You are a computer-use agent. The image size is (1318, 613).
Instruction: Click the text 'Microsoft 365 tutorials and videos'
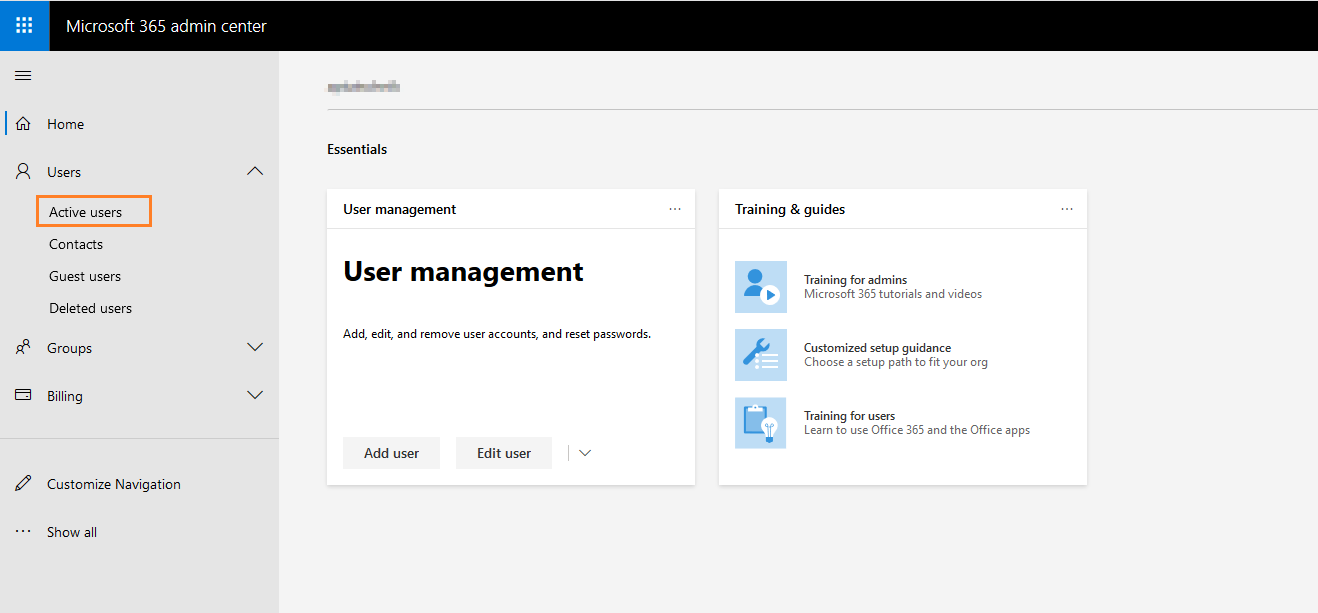click(x=893, y=294)
